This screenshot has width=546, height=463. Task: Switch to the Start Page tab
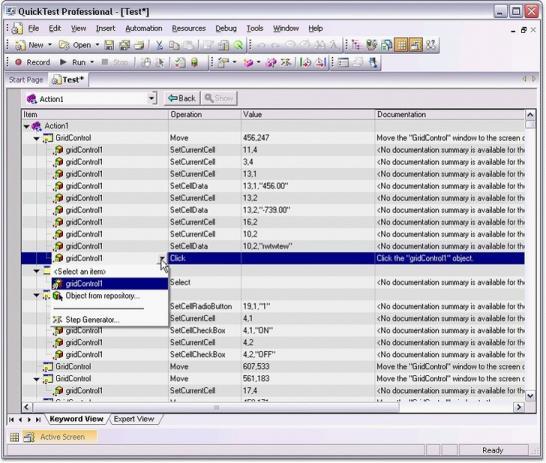point(26,80)
